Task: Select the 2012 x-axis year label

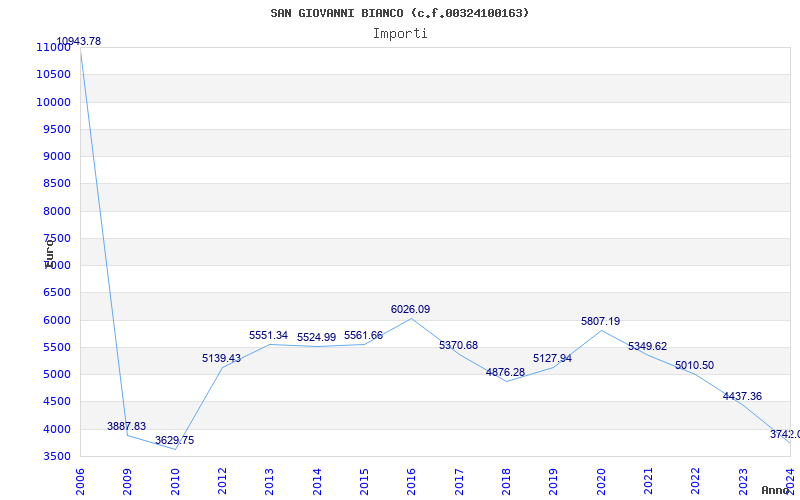Action: [222, 479]
